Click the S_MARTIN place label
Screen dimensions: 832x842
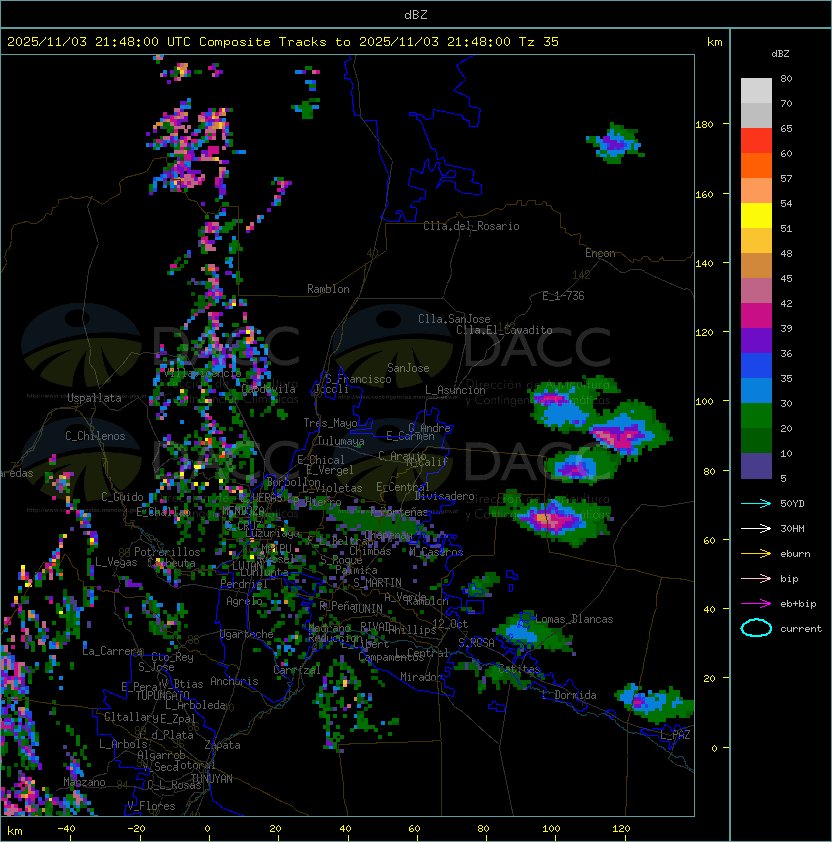tap(377, 582)
